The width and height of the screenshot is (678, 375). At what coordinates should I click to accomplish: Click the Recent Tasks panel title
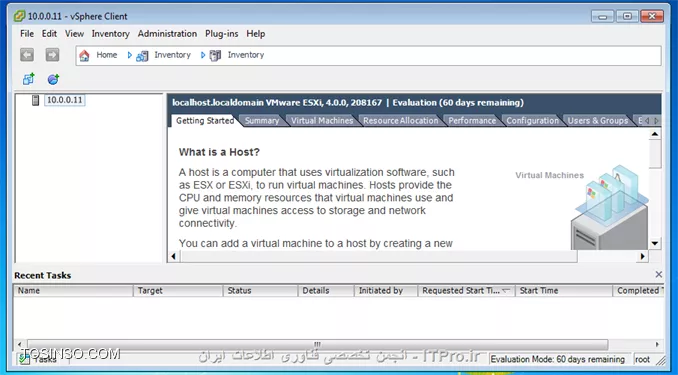42,276
